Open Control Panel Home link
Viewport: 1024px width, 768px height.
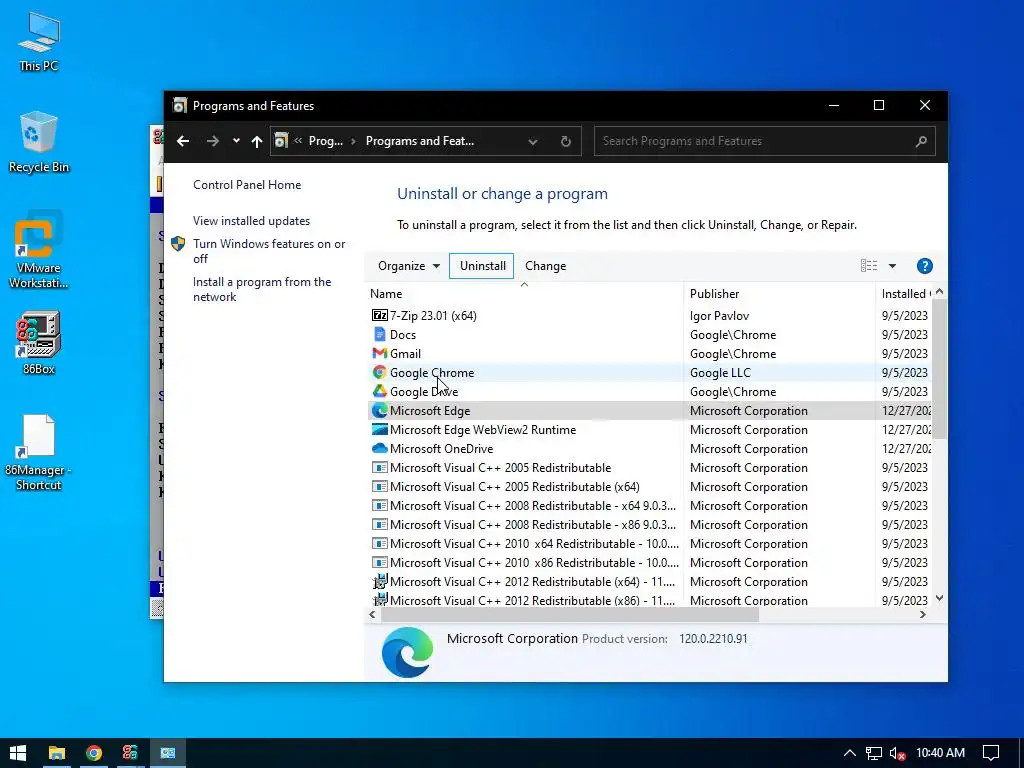[x=247, y=185]
